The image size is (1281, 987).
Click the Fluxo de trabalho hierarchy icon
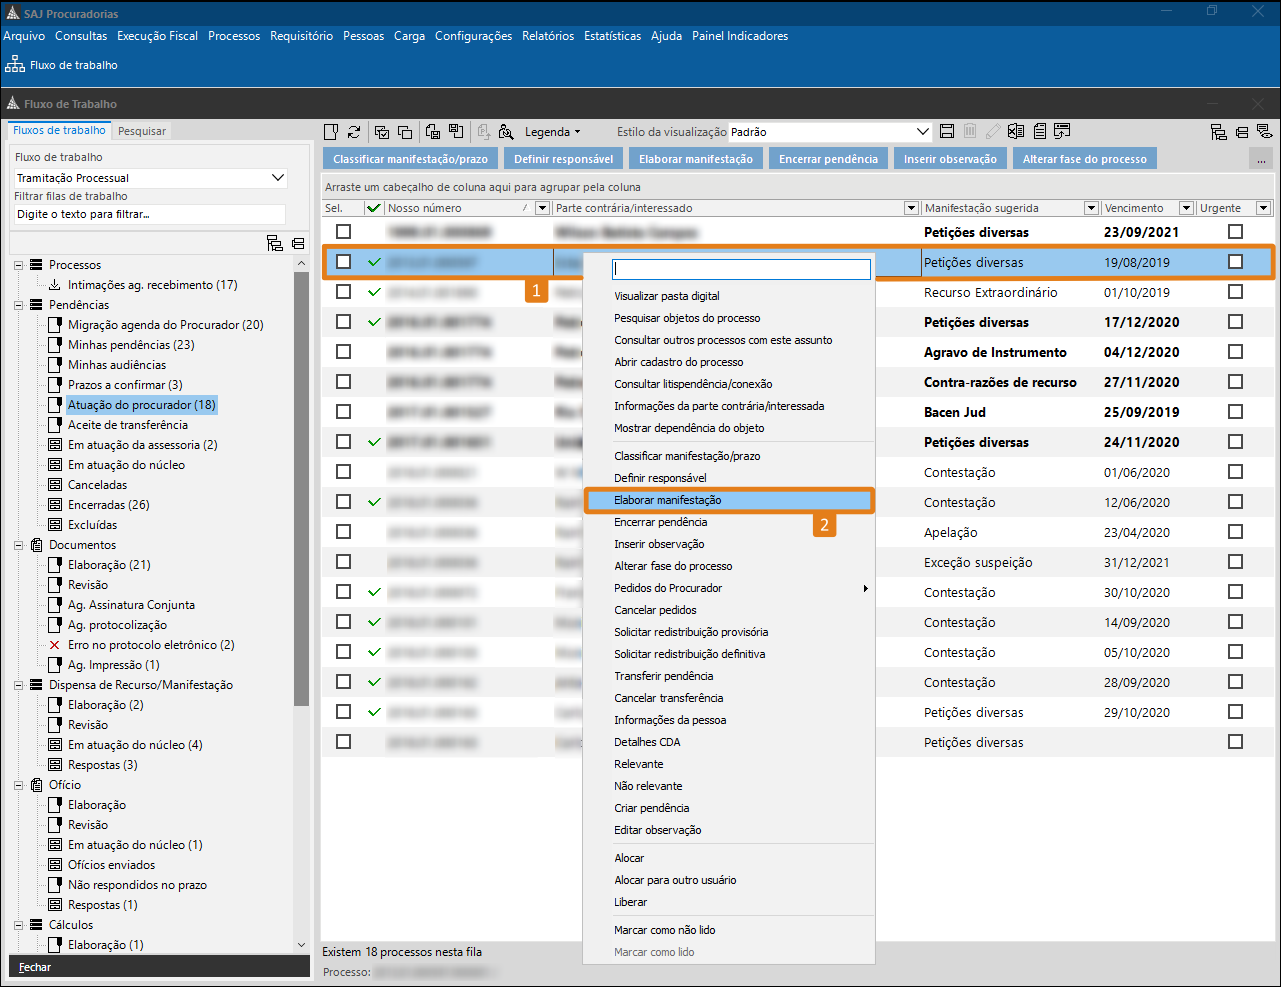point(15,65)
